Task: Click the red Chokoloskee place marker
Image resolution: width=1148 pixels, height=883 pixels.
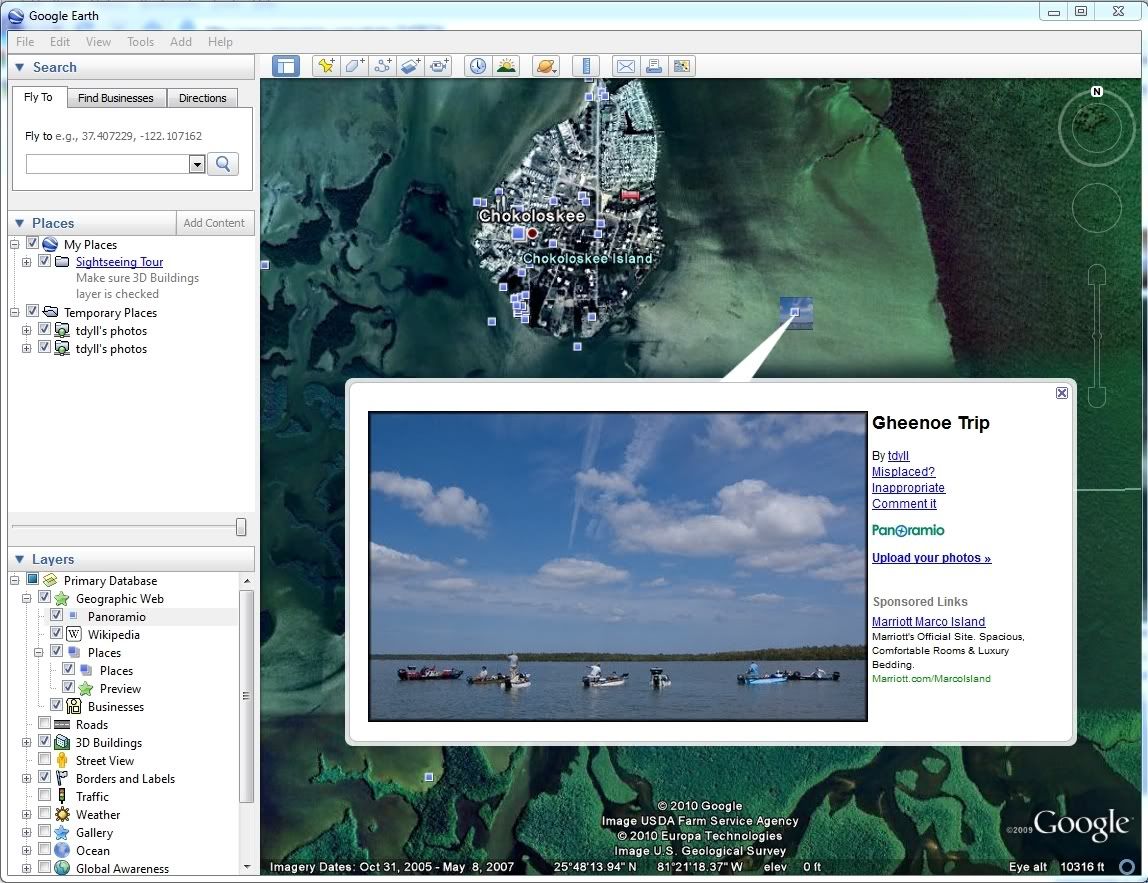Action: point(533,233)
